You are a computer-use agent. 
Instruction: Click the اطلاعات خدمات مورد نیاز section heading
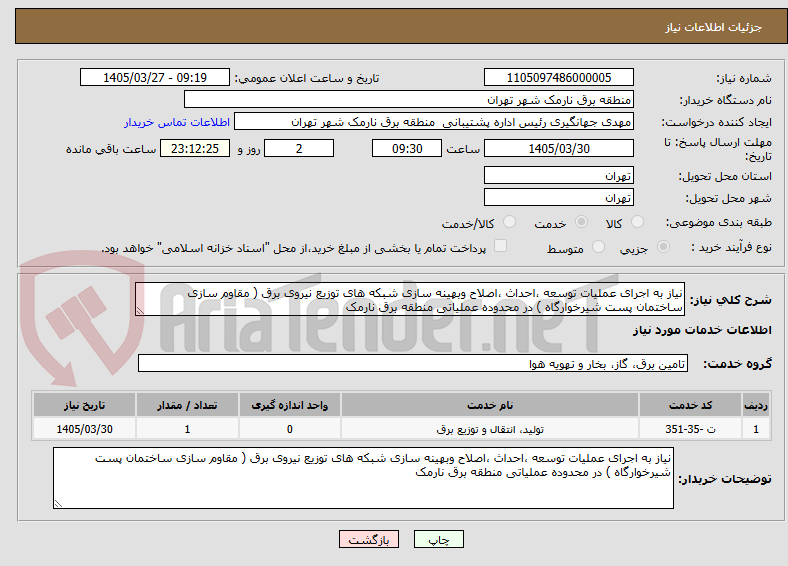click(x=702, y=330)
